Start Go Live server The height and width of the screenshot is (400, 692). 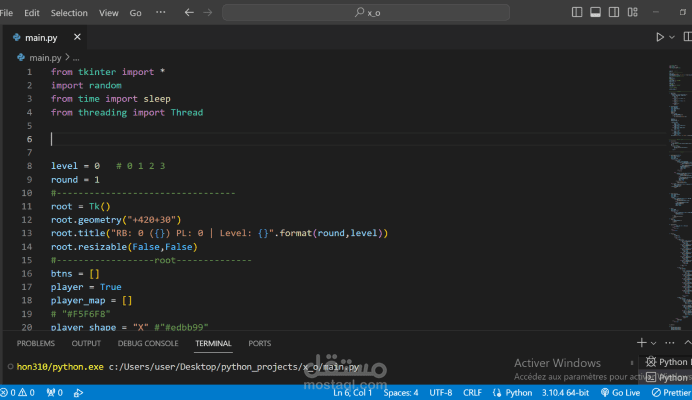pos(620,392)
